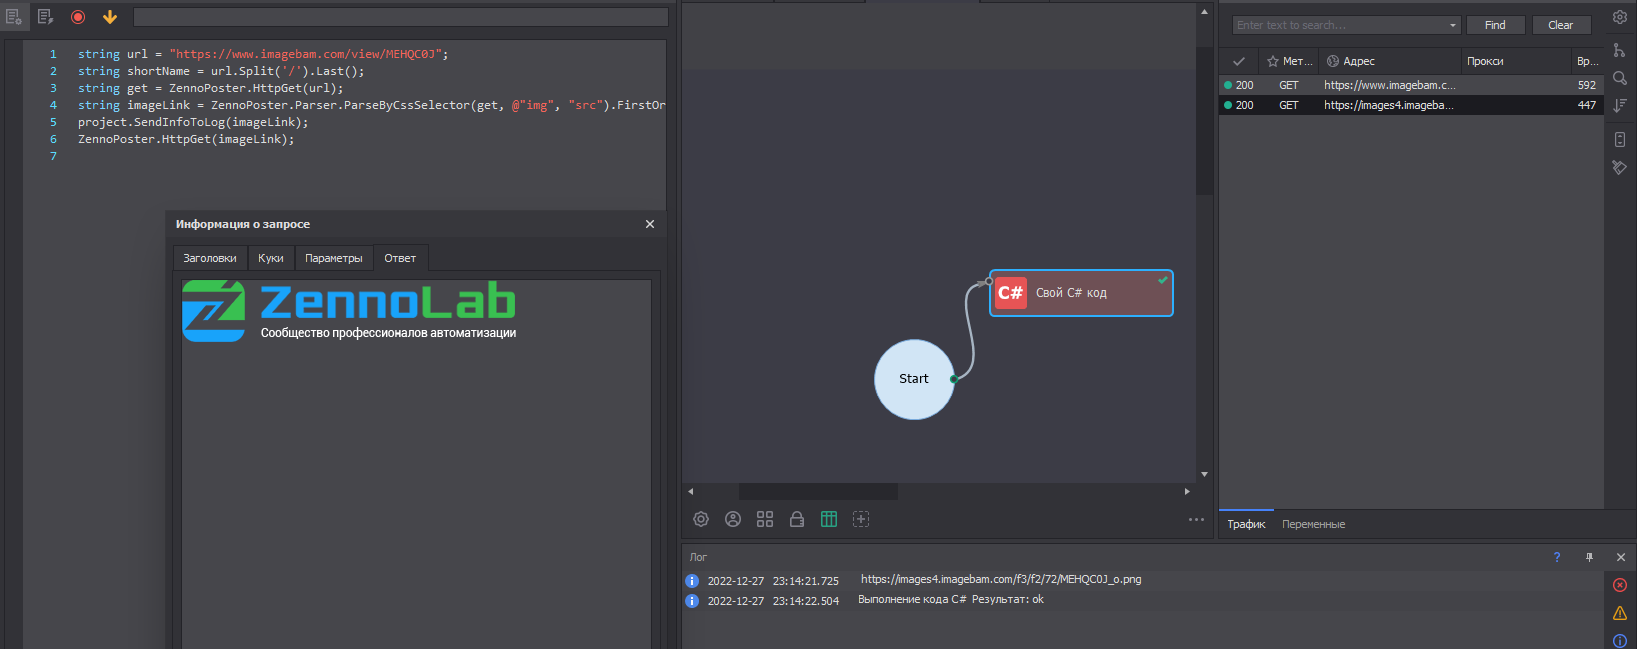Click the four-squares grid icon below canvas
The height and width of the screenshot is (649, 1637).
tap(765, 519)
